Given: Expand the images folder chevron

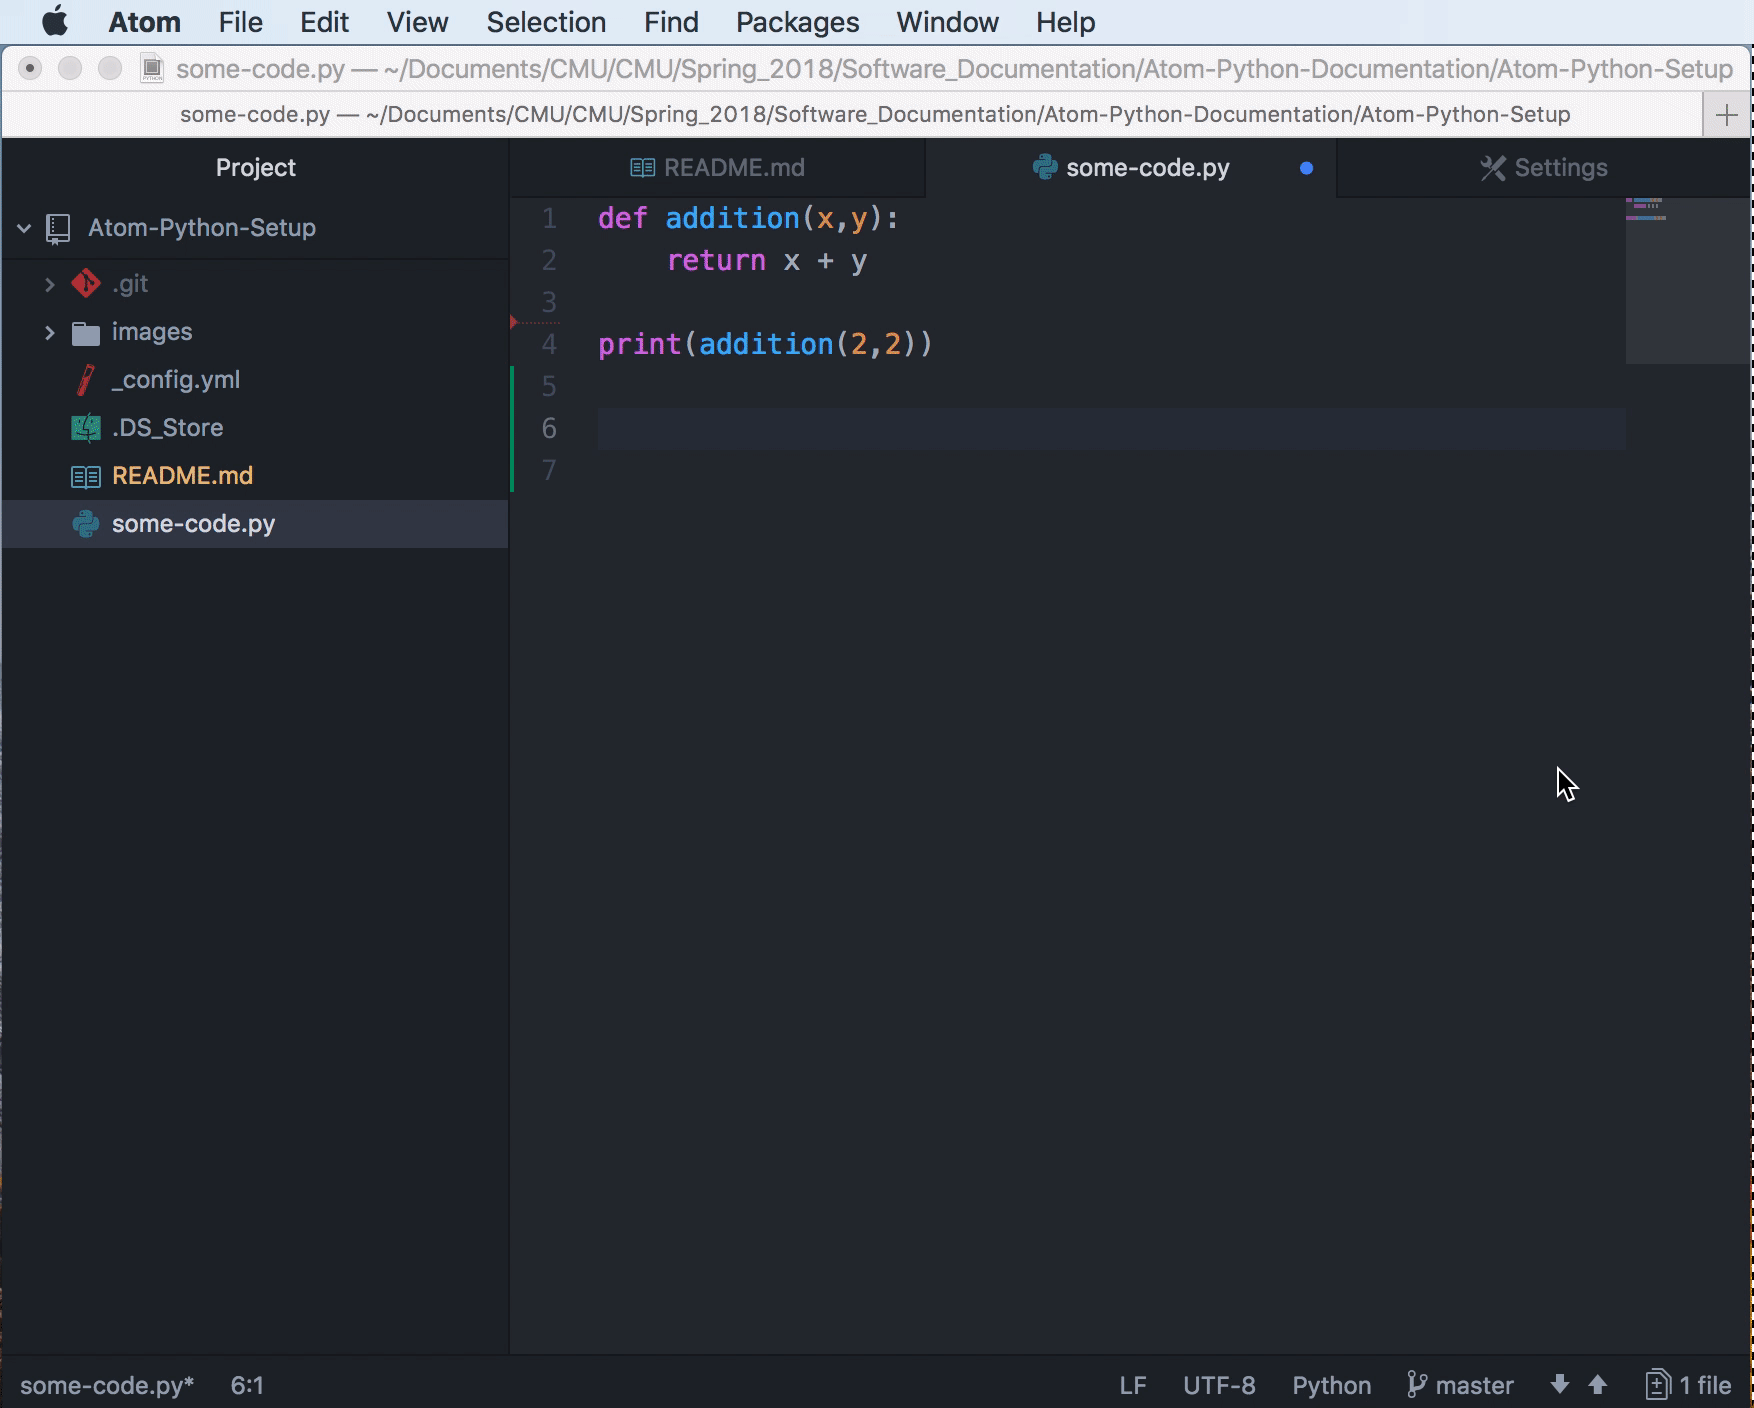Looking at the screenshot, I should [49, 332].
